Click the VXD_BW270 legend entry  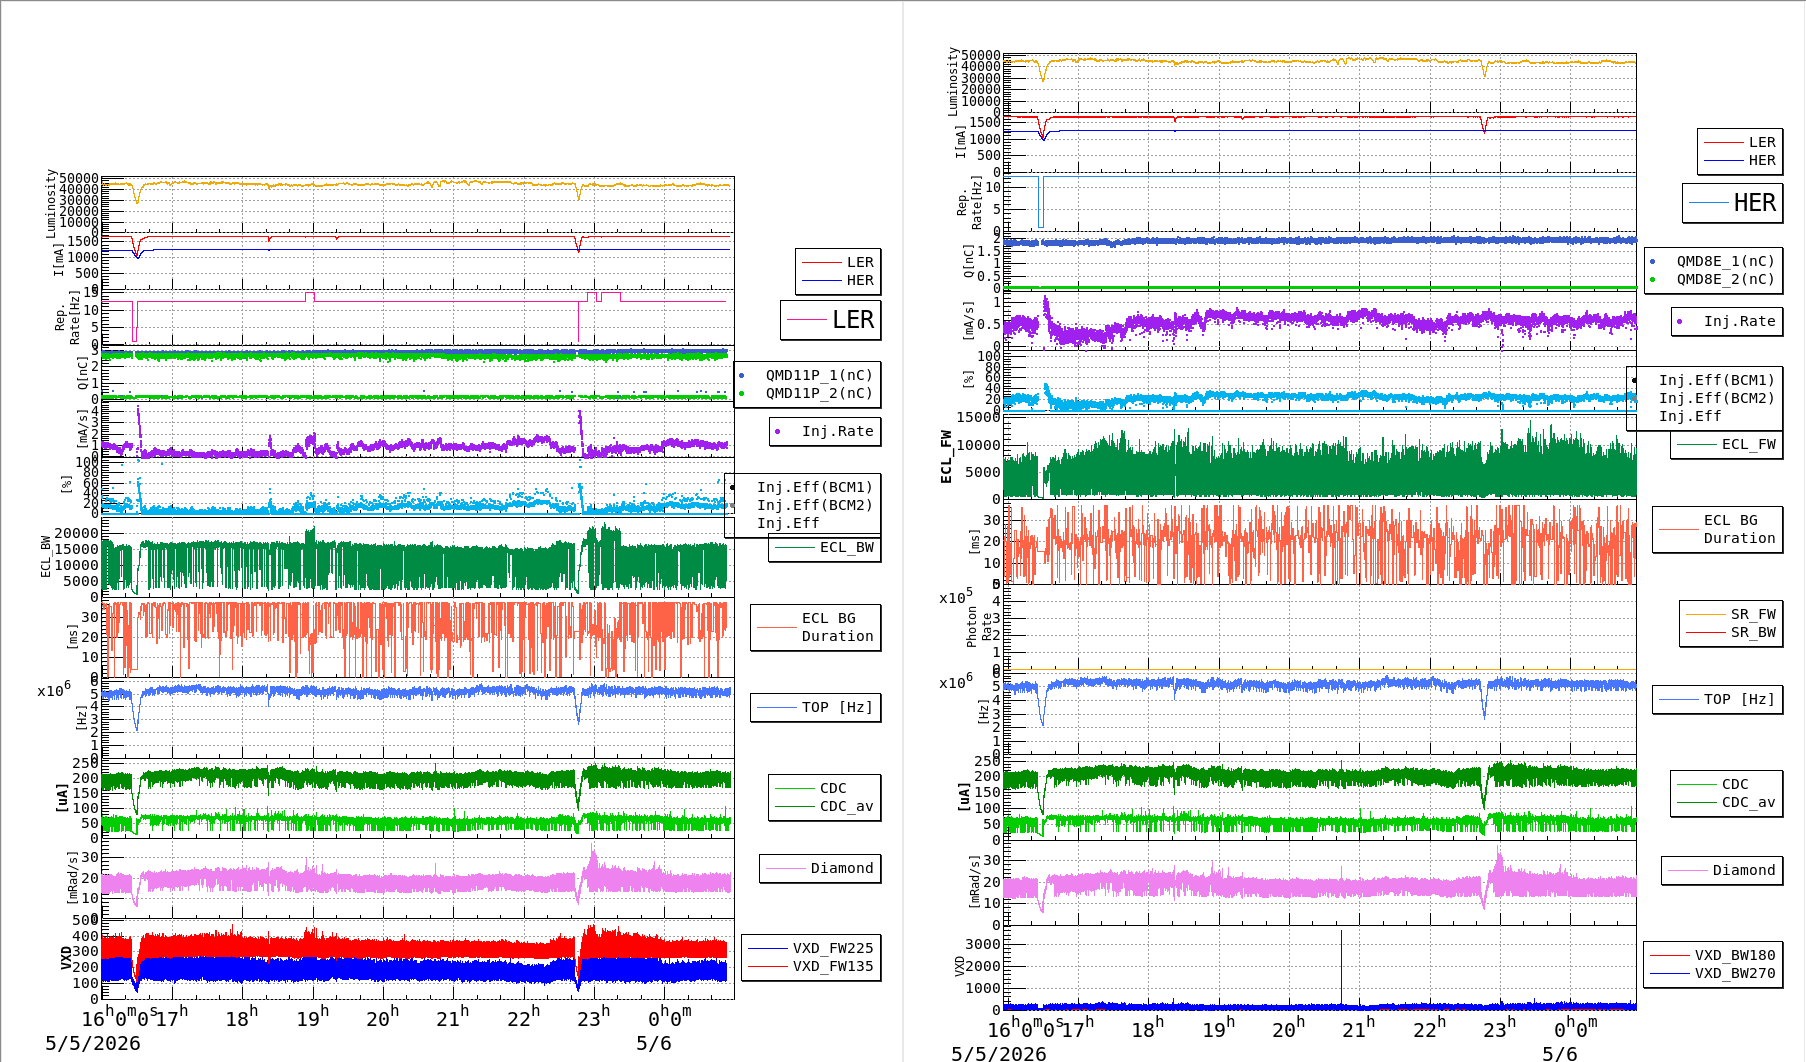(x=1713, y=973)
